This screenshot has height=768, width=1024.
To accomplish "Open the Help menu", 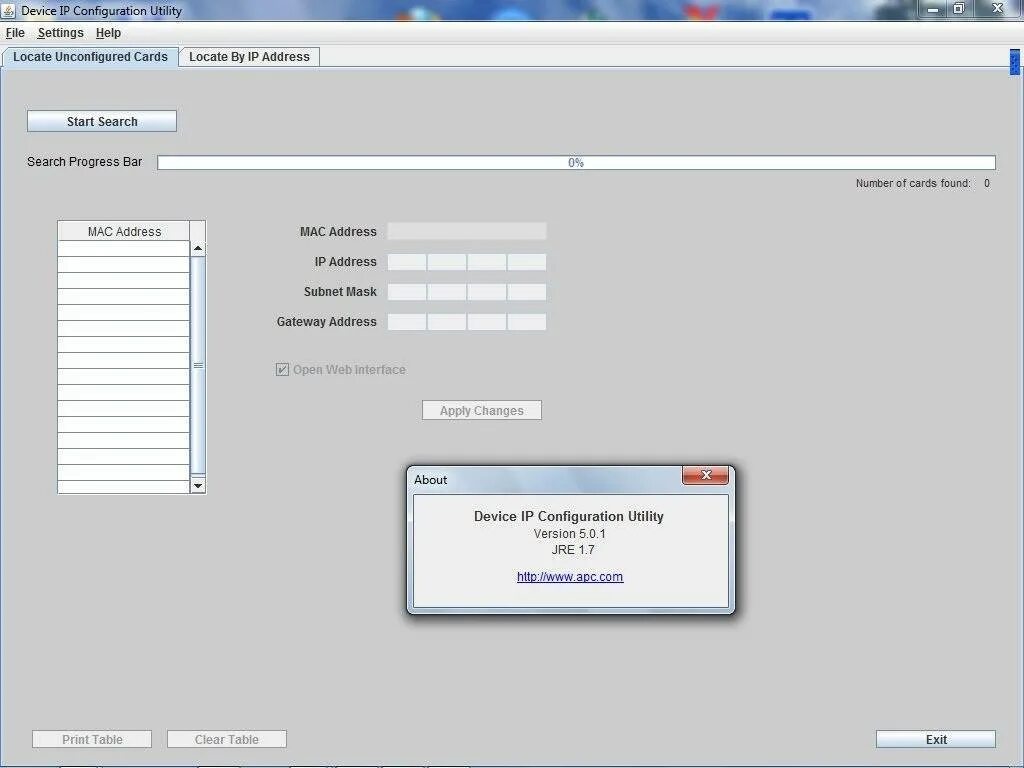I will coord(108,33).
